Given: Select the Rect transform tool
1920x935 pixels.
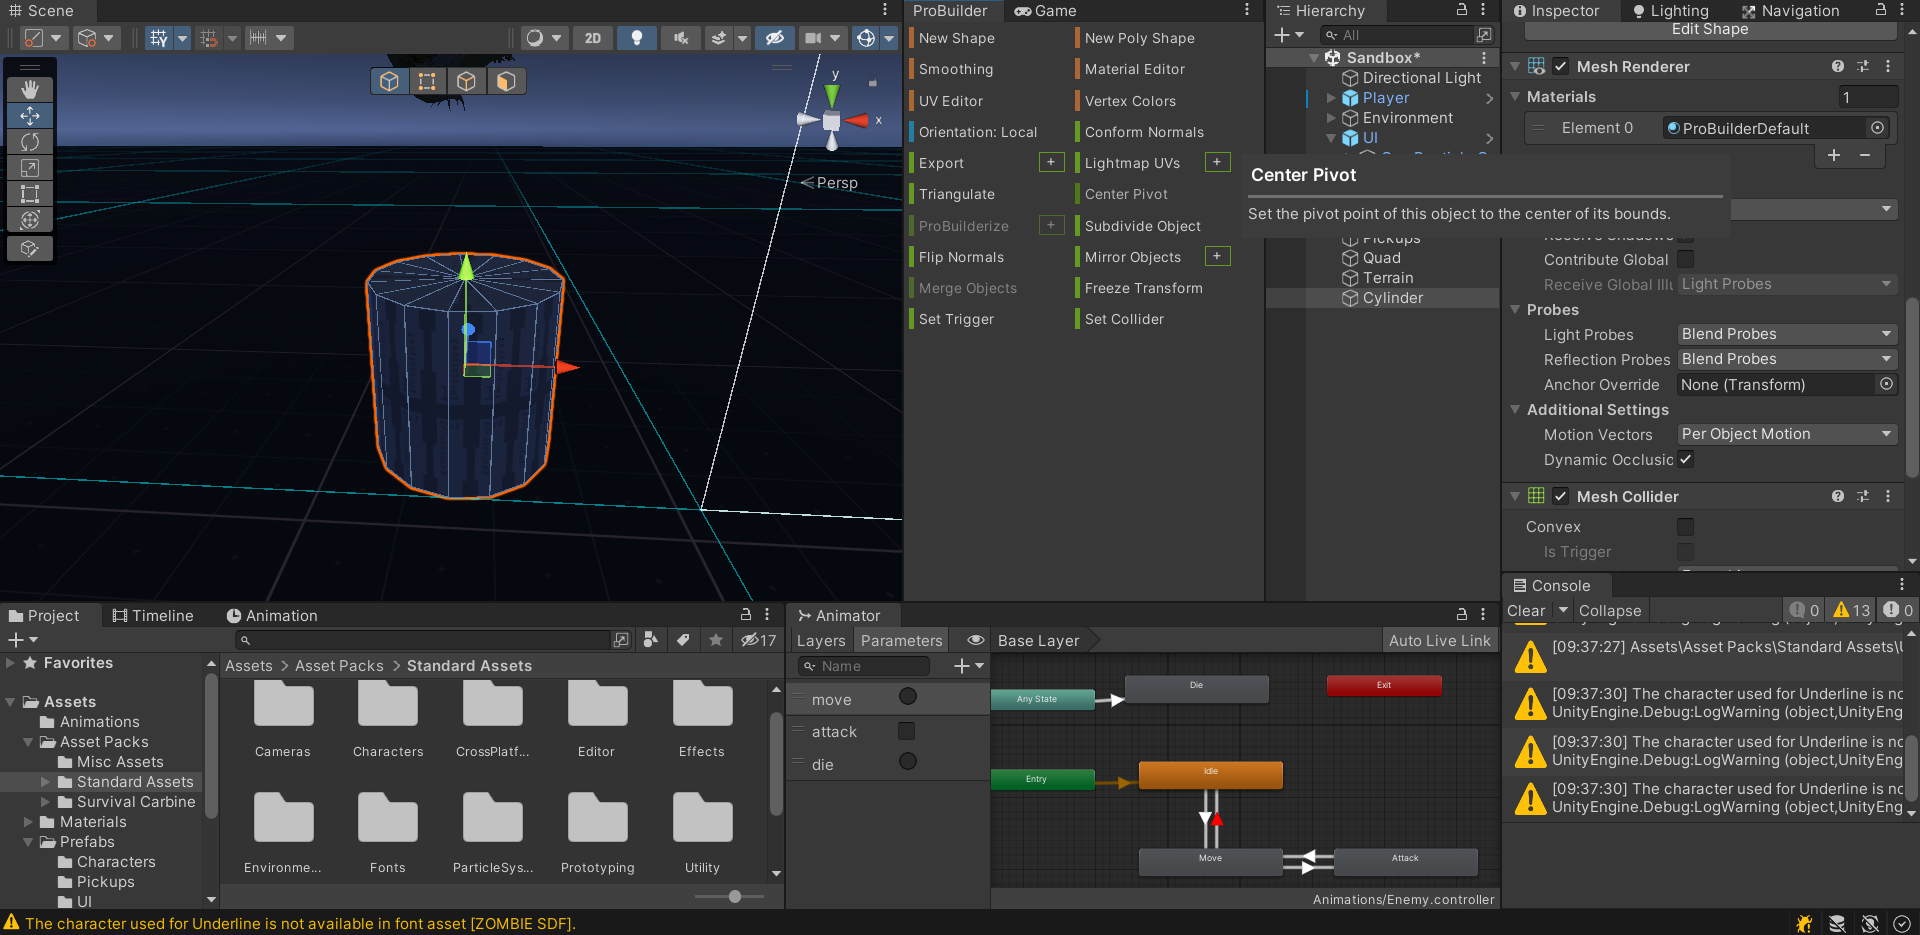Looking at the screenshot, I should [30, 194].
